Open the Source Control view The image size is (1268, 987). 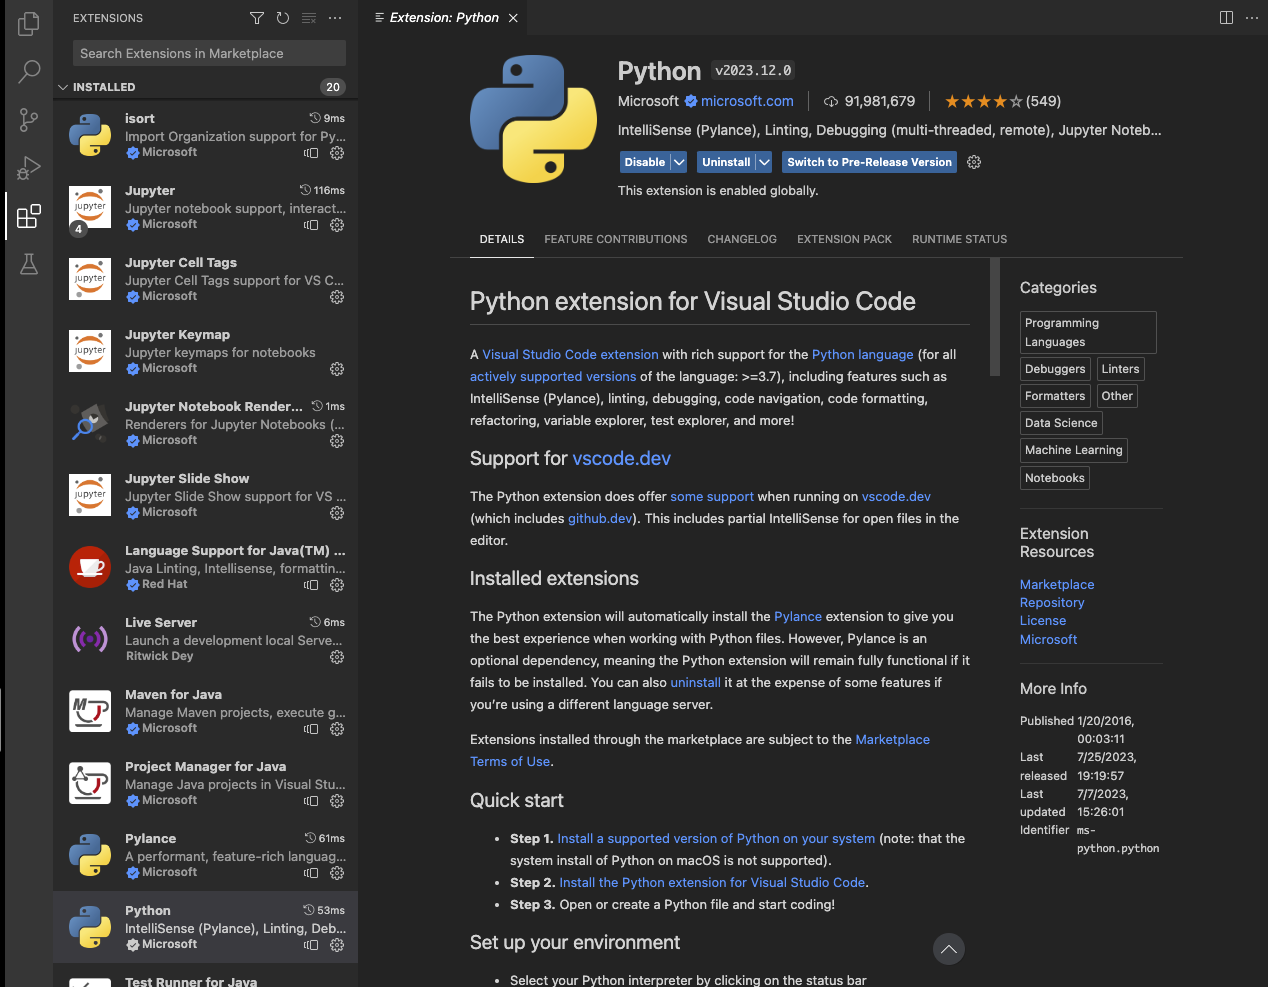coord(29,120)
